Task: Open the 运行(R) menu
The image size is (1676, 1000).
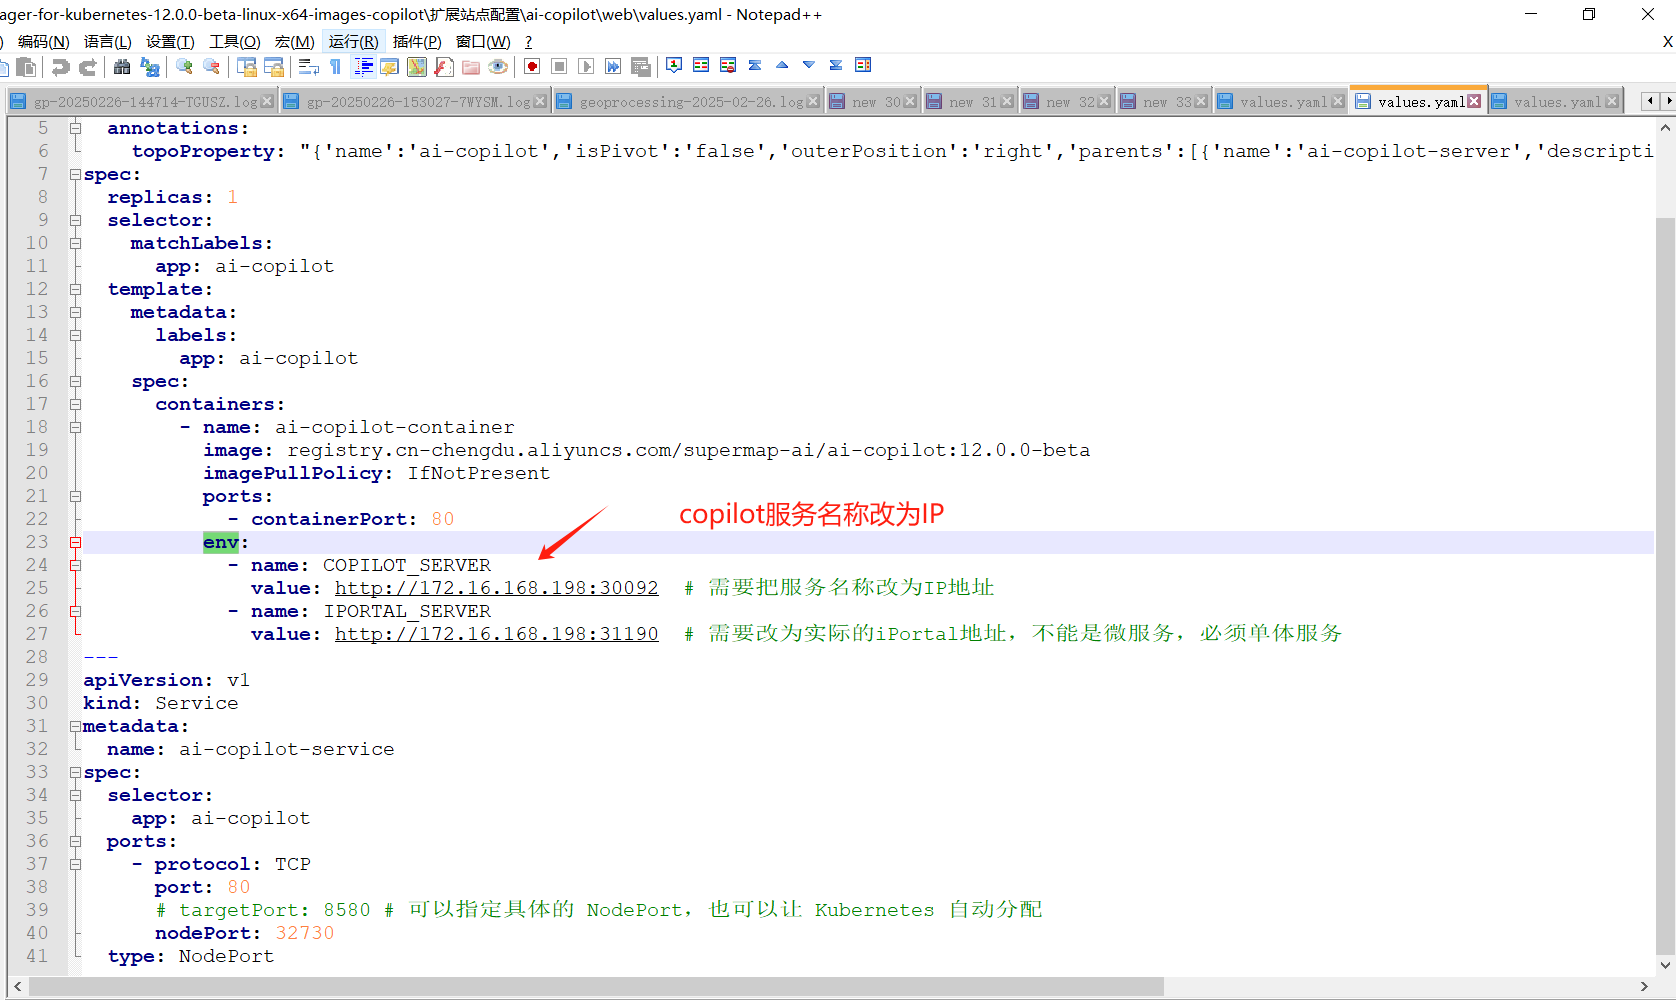Action: [353, 41]
